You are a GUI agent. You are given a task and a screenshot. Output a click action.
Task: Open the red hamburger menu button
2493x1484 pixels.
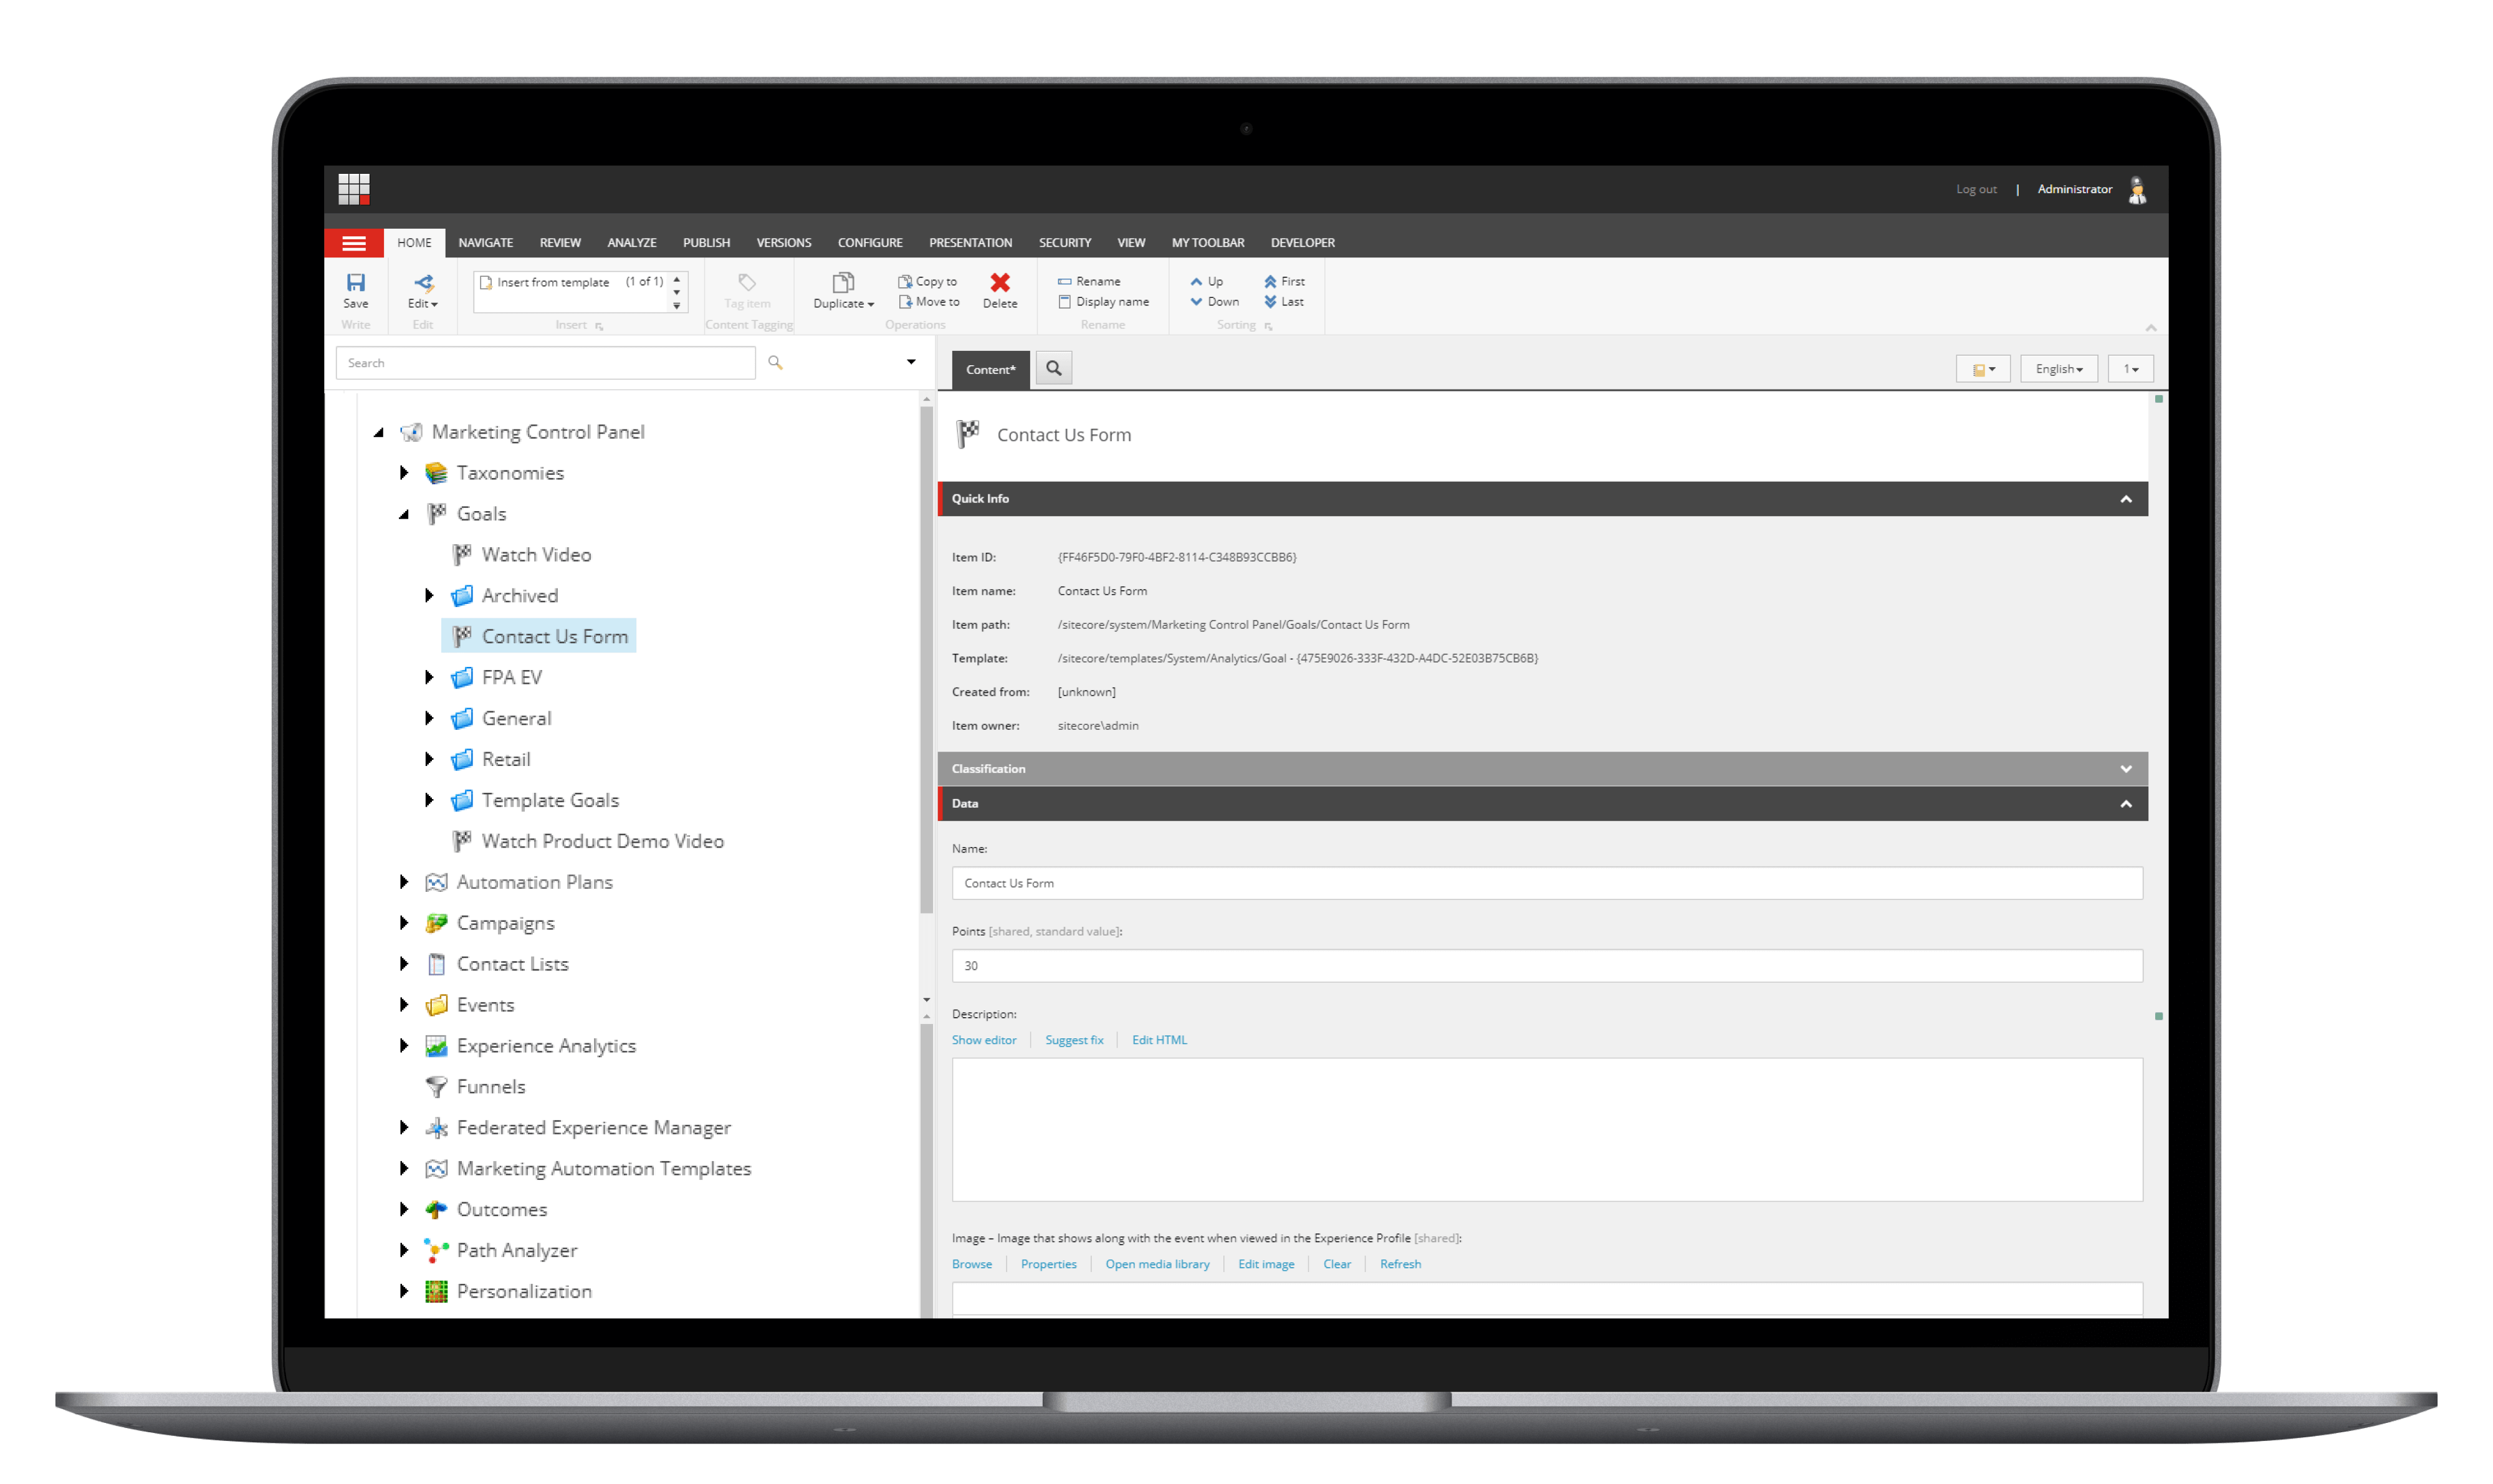click(x=353, y=243)
